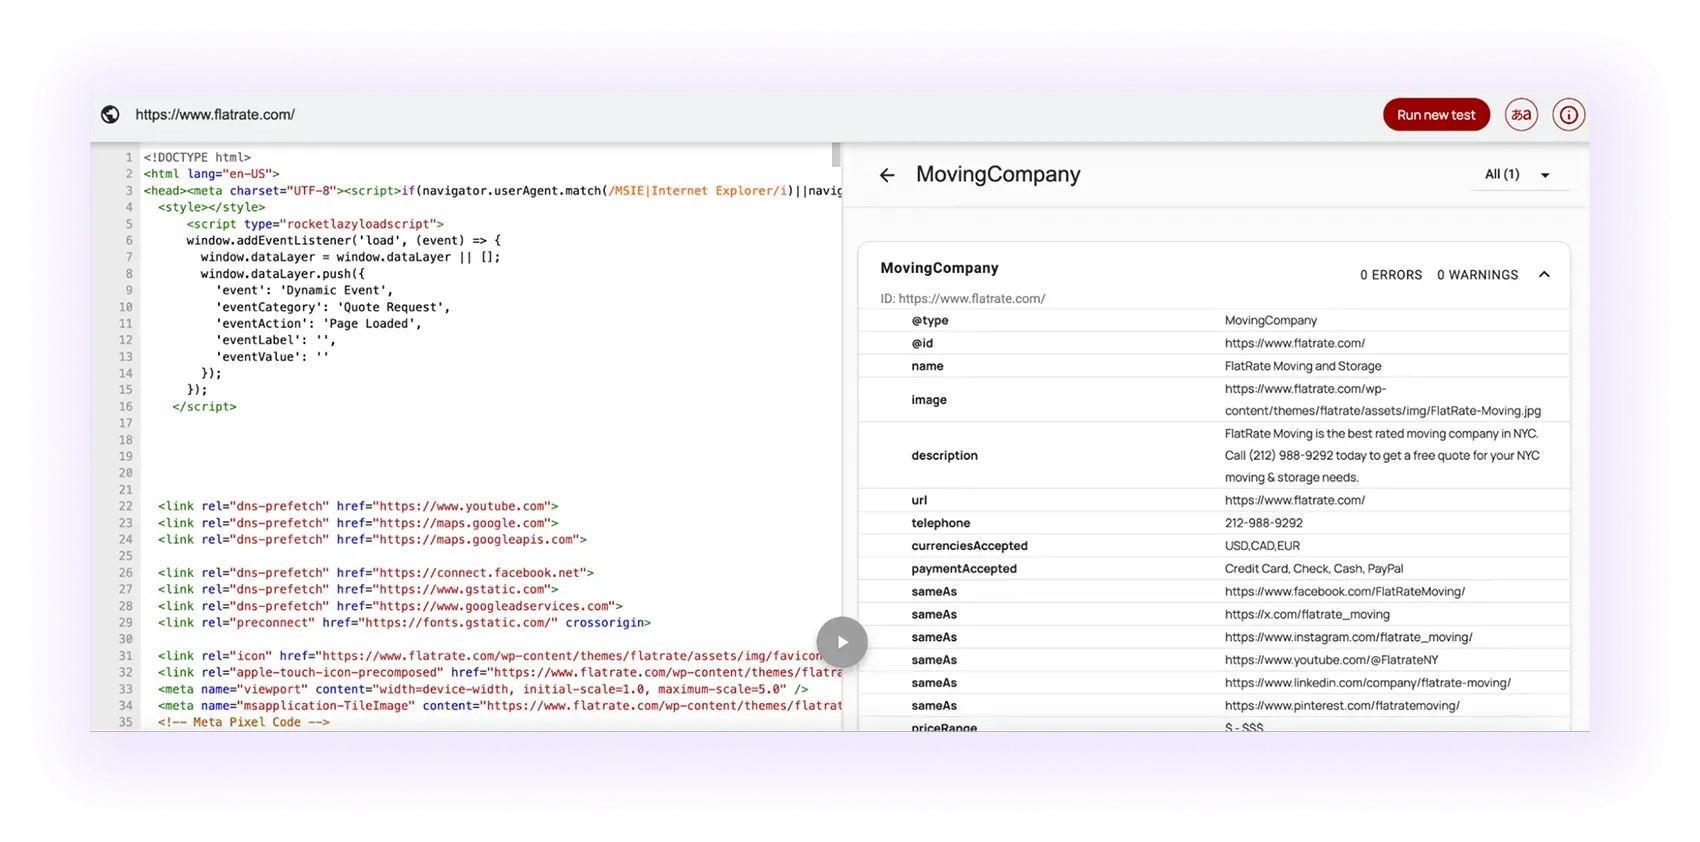Click the sameAs LinkedIn URL value
The image size is (1700, 842).
click(1367, 683)
